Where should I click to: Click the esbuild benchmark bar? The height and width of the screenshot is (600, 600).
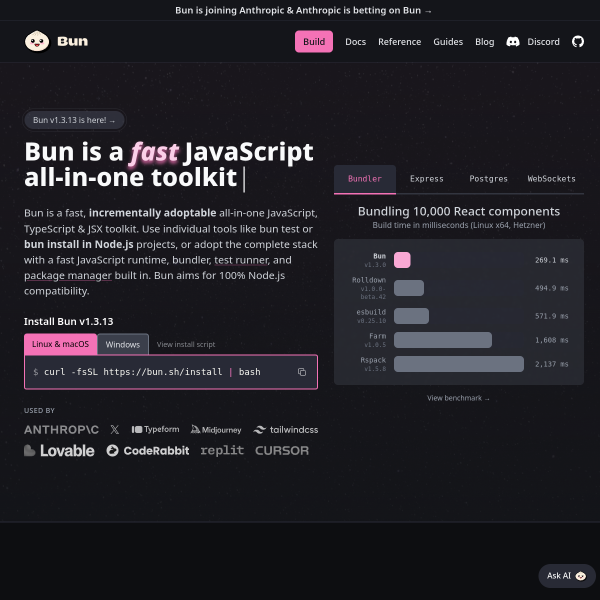pos(411,316)
